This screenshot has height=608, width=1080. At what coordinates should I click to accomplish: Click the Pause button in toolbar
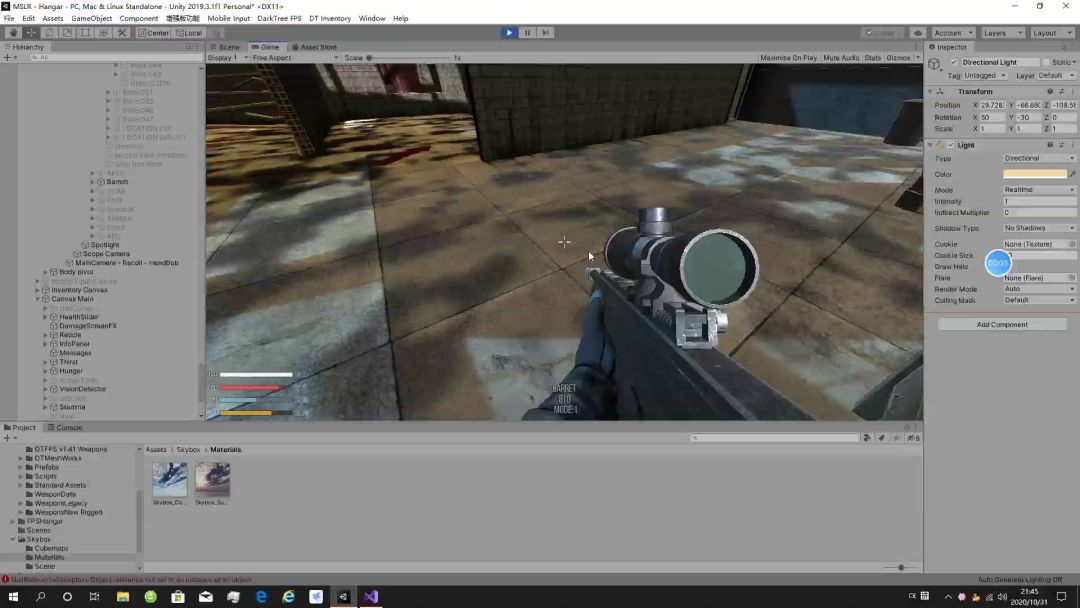click(528, 32)
